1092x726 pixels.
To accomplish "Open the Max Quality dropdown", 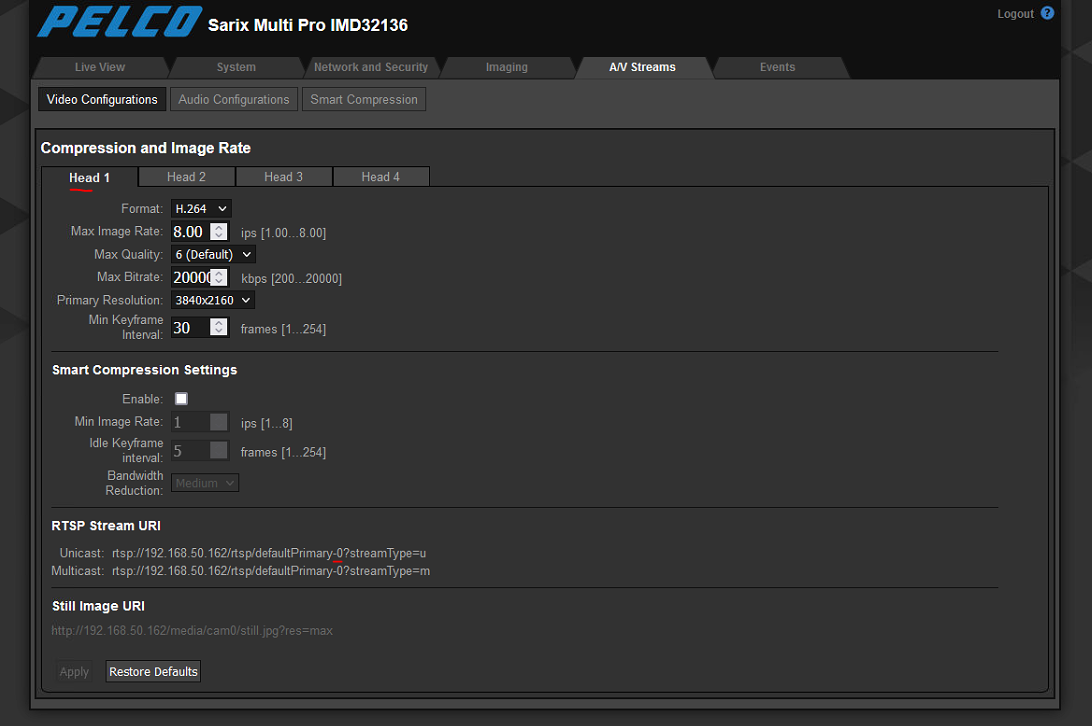I will 212,254.
